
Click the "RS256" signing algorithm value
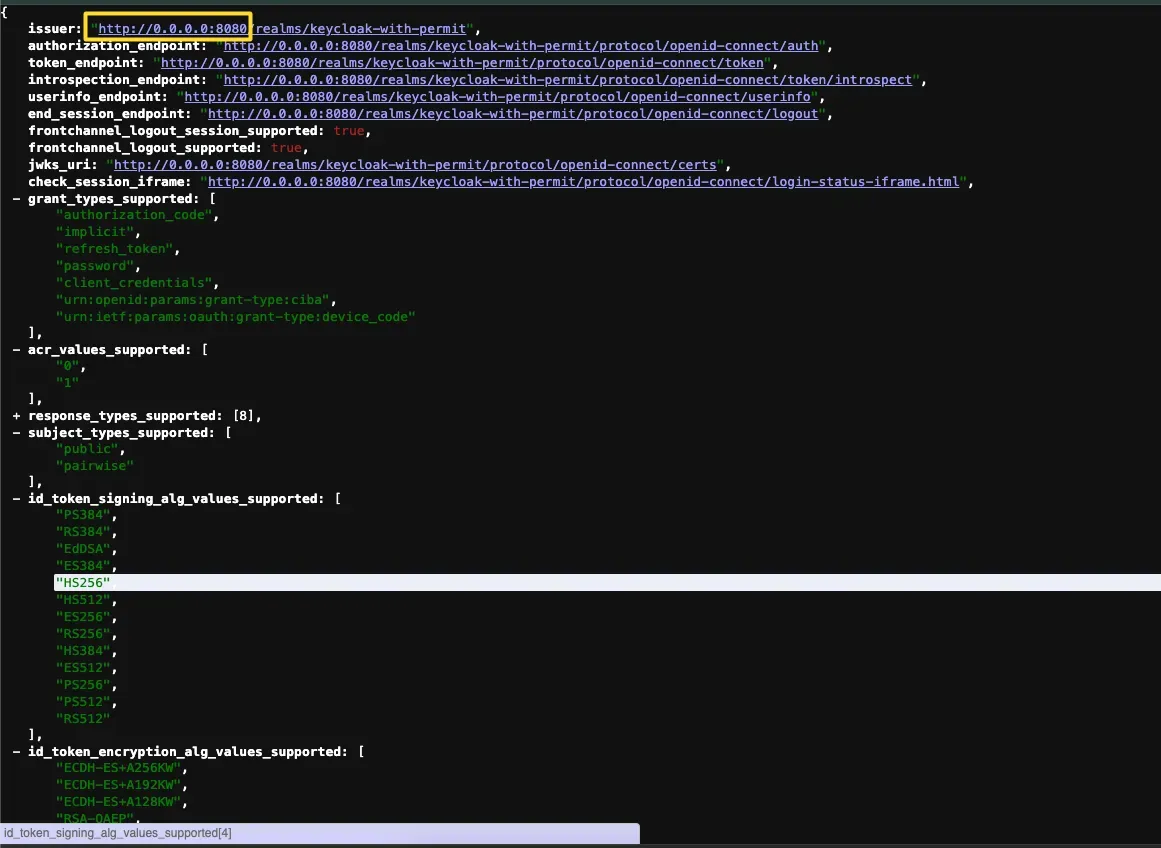(x=84, y=634)
